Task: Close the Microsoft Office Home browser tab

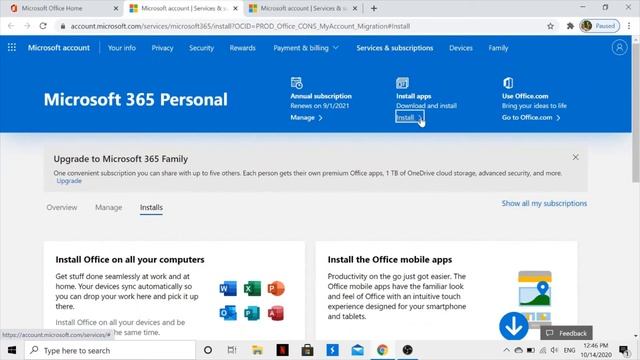Action: pos(116,8)
